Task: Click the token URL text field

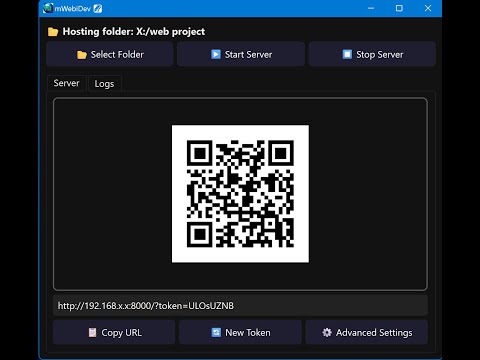Action: pos(240,305)
